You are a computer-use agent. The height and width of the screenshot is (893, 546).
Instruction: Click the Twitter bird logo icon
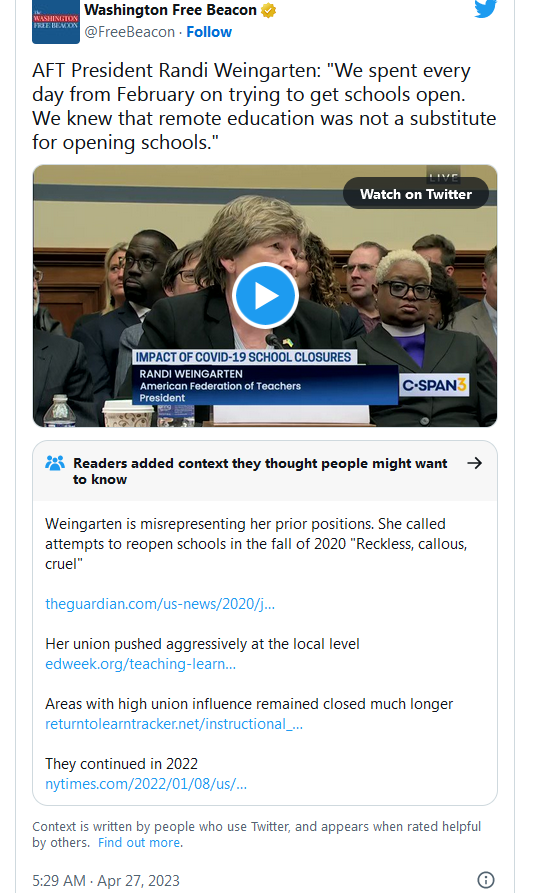[486, 9]
